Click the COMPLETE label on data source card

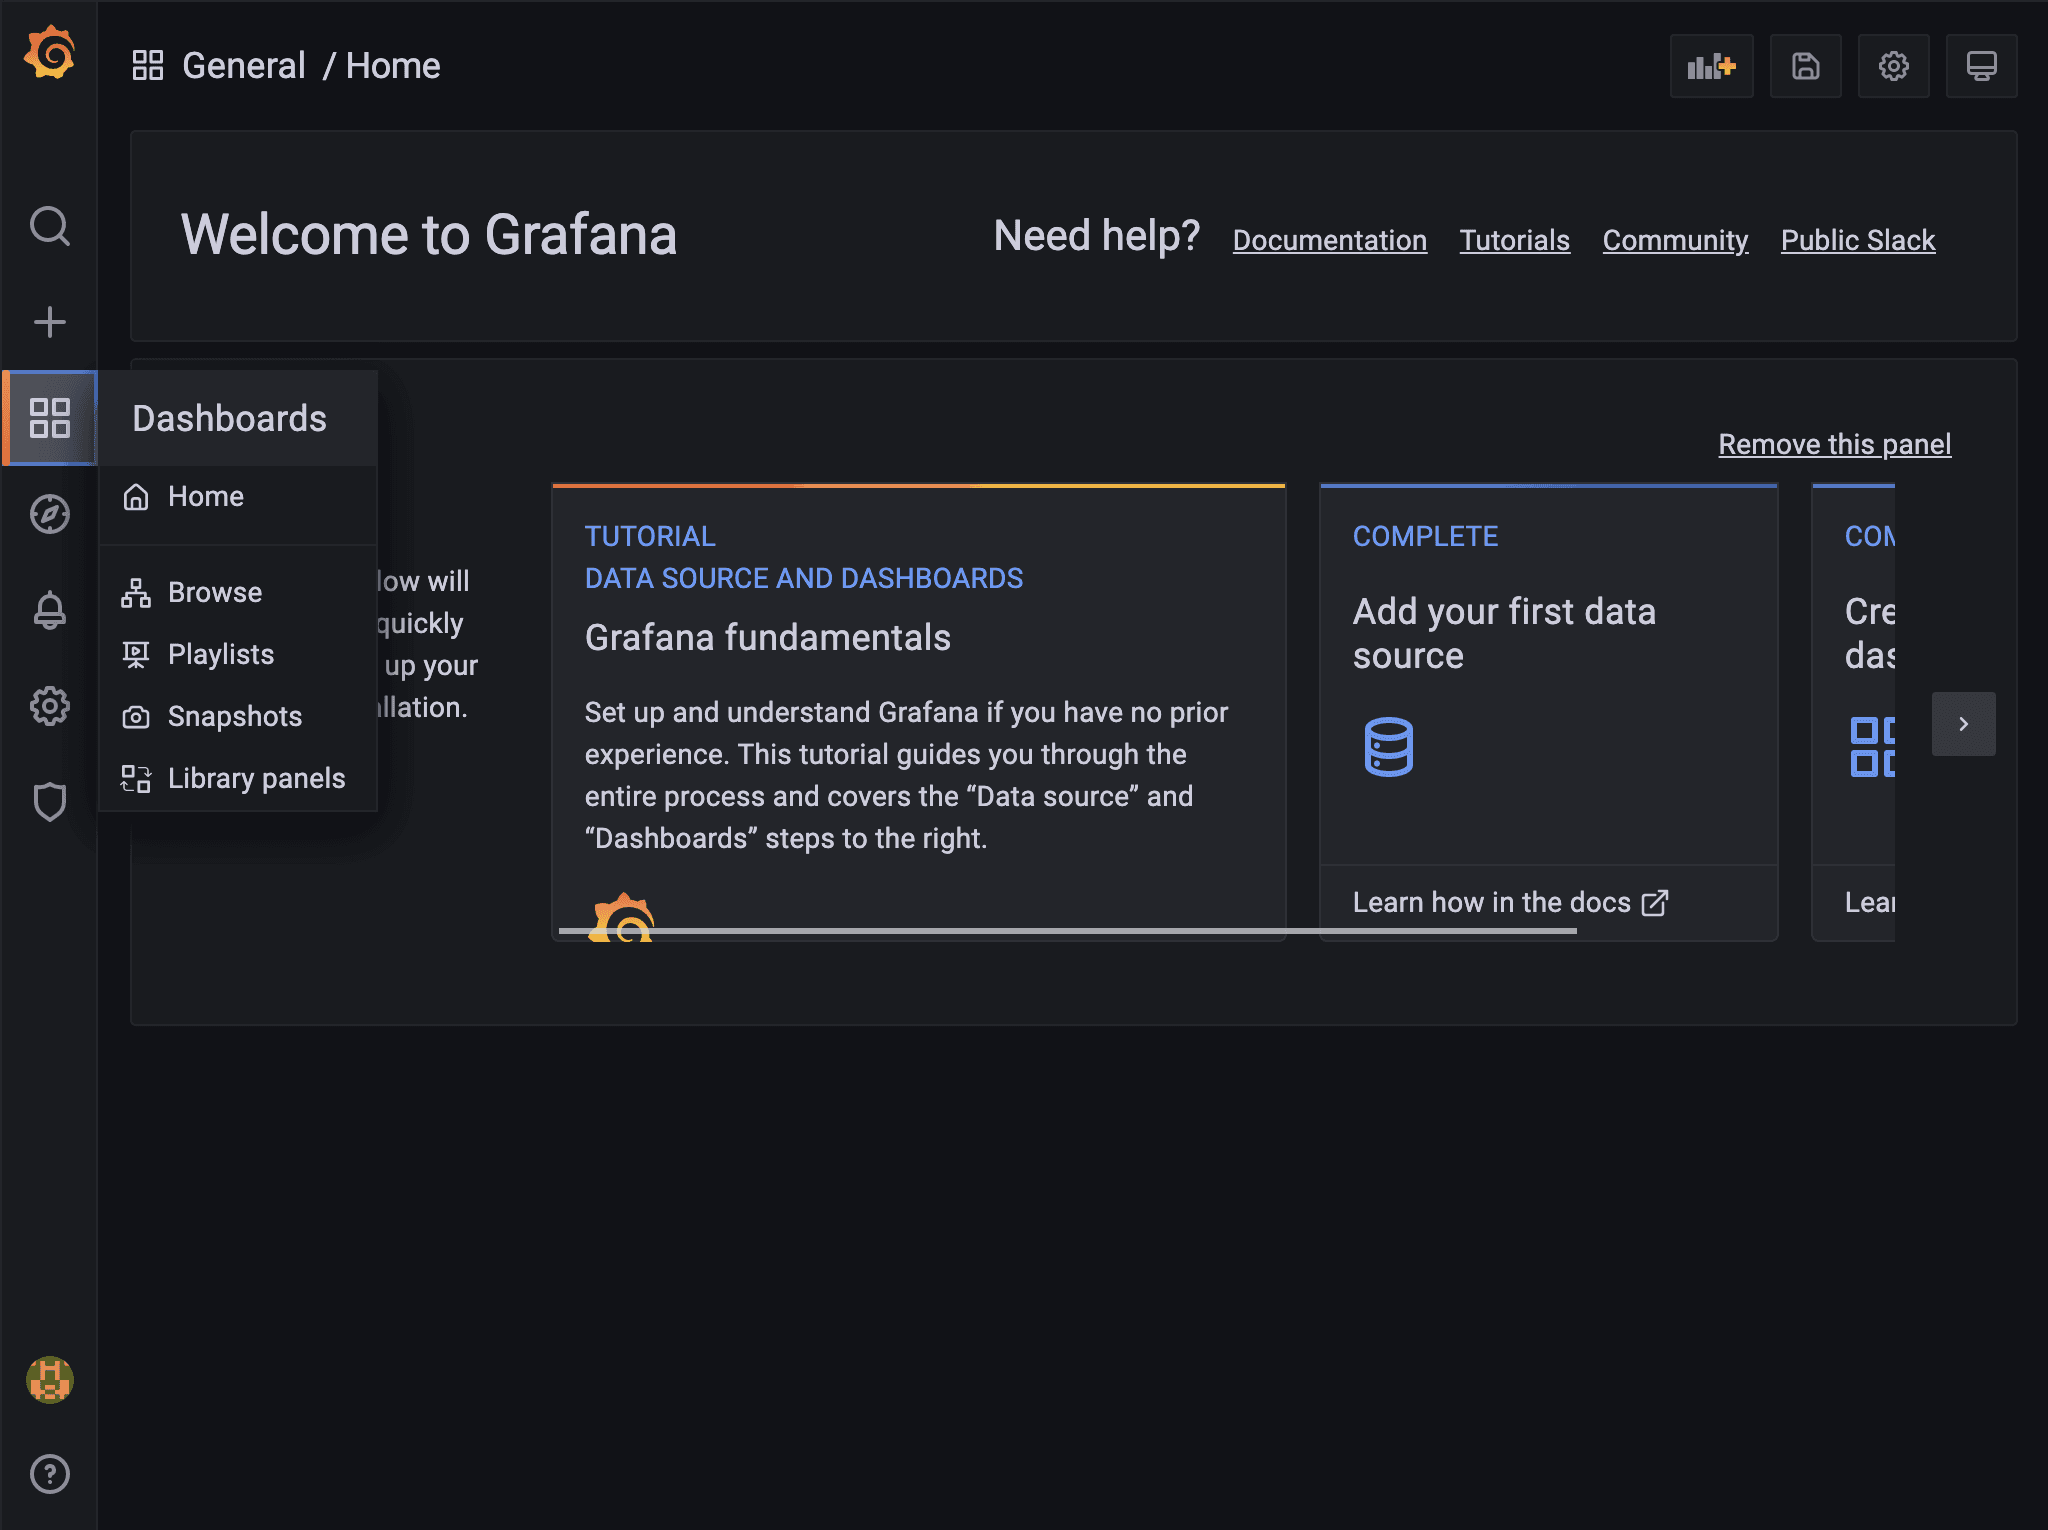click(1425, 537)
